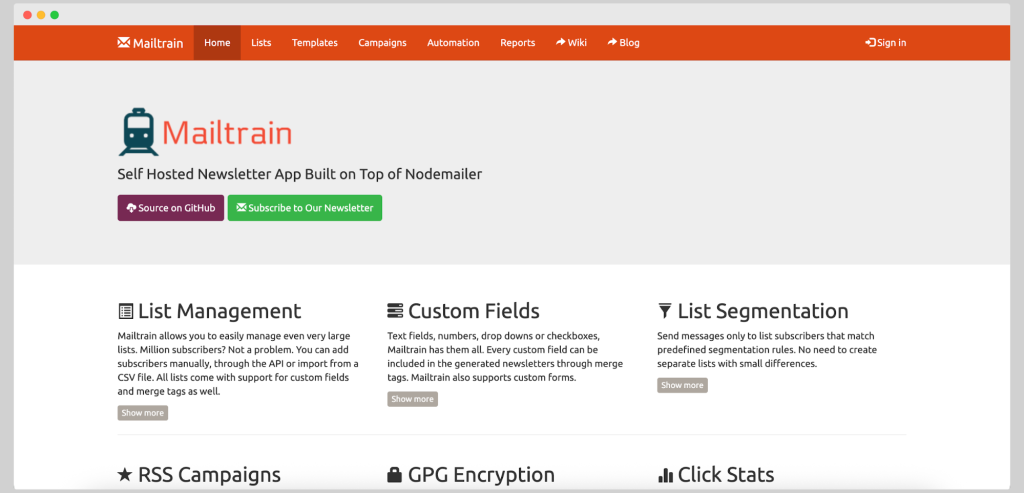Open the Templates menu item
Image resolution: width=1024 pixels, height=493 pixels.
tap(315, 43)
